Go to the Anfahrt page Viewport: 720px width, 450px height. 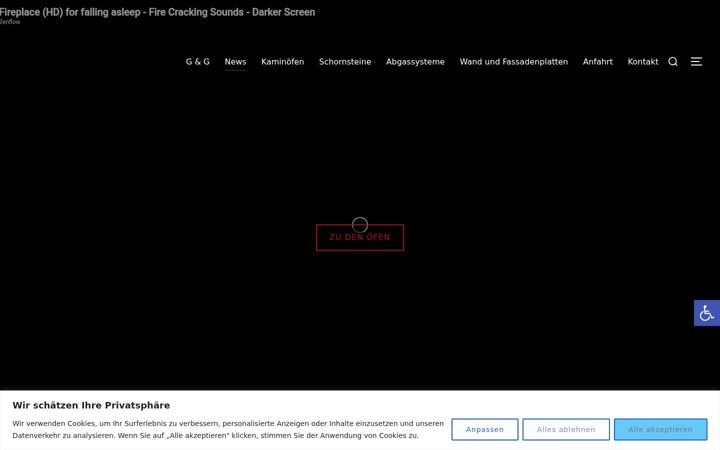(597, 62)
